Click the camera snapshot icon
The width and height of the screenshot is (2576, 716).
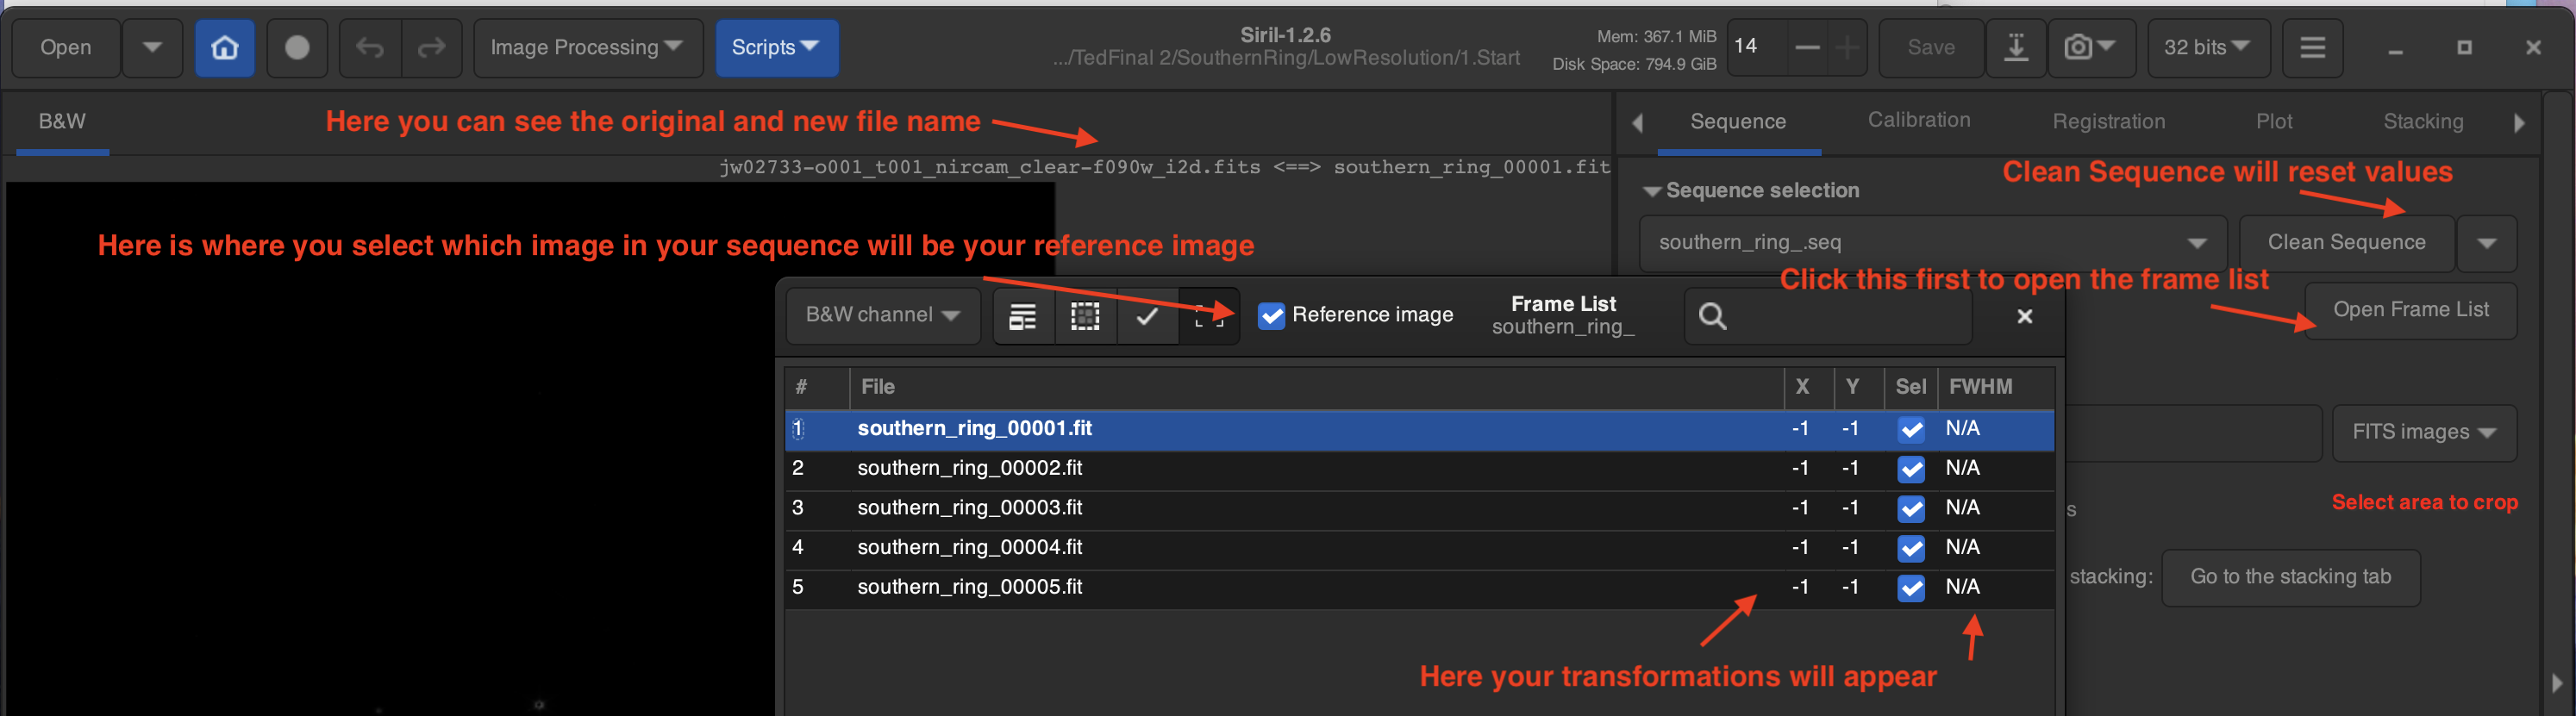click(2089, 47)
